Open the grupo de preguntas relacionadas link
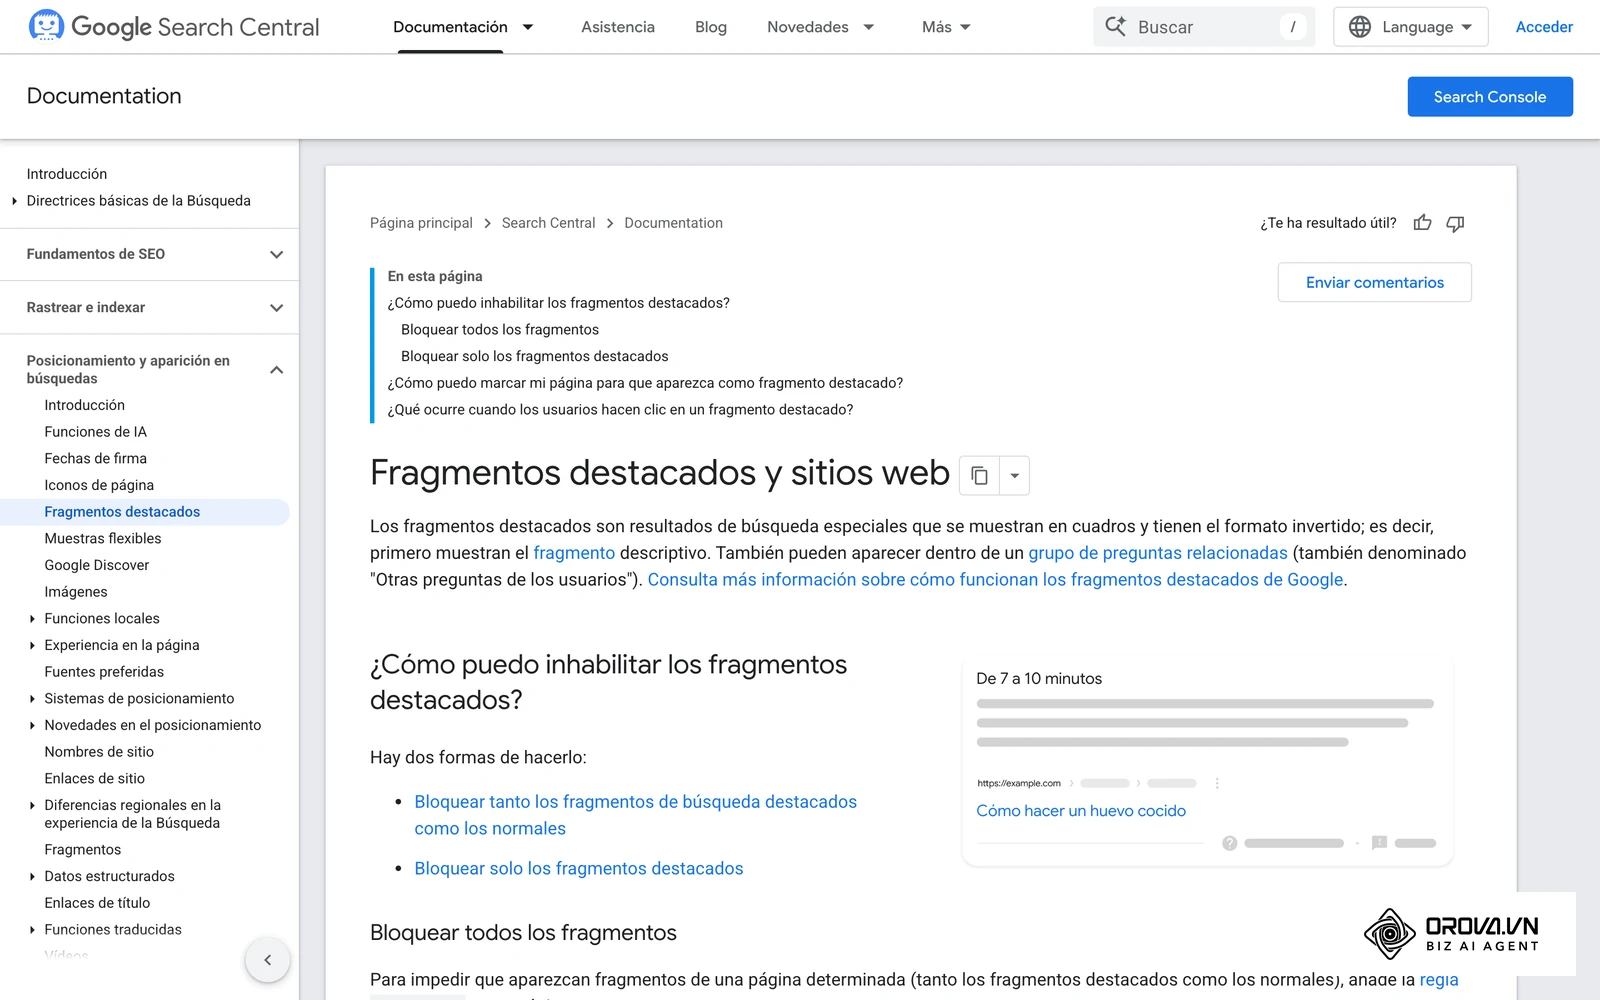This screenshot has height=1000, width=1600. [1158, 553]
